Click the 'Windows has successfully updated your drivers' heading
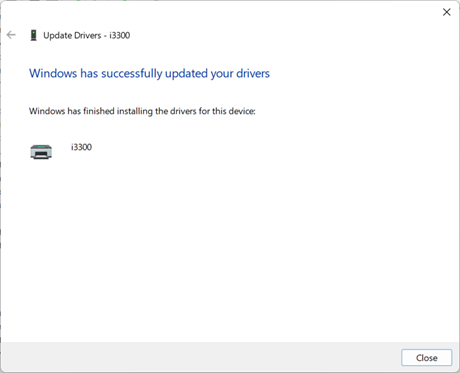 pyautogui.click(x=149, y=74)
